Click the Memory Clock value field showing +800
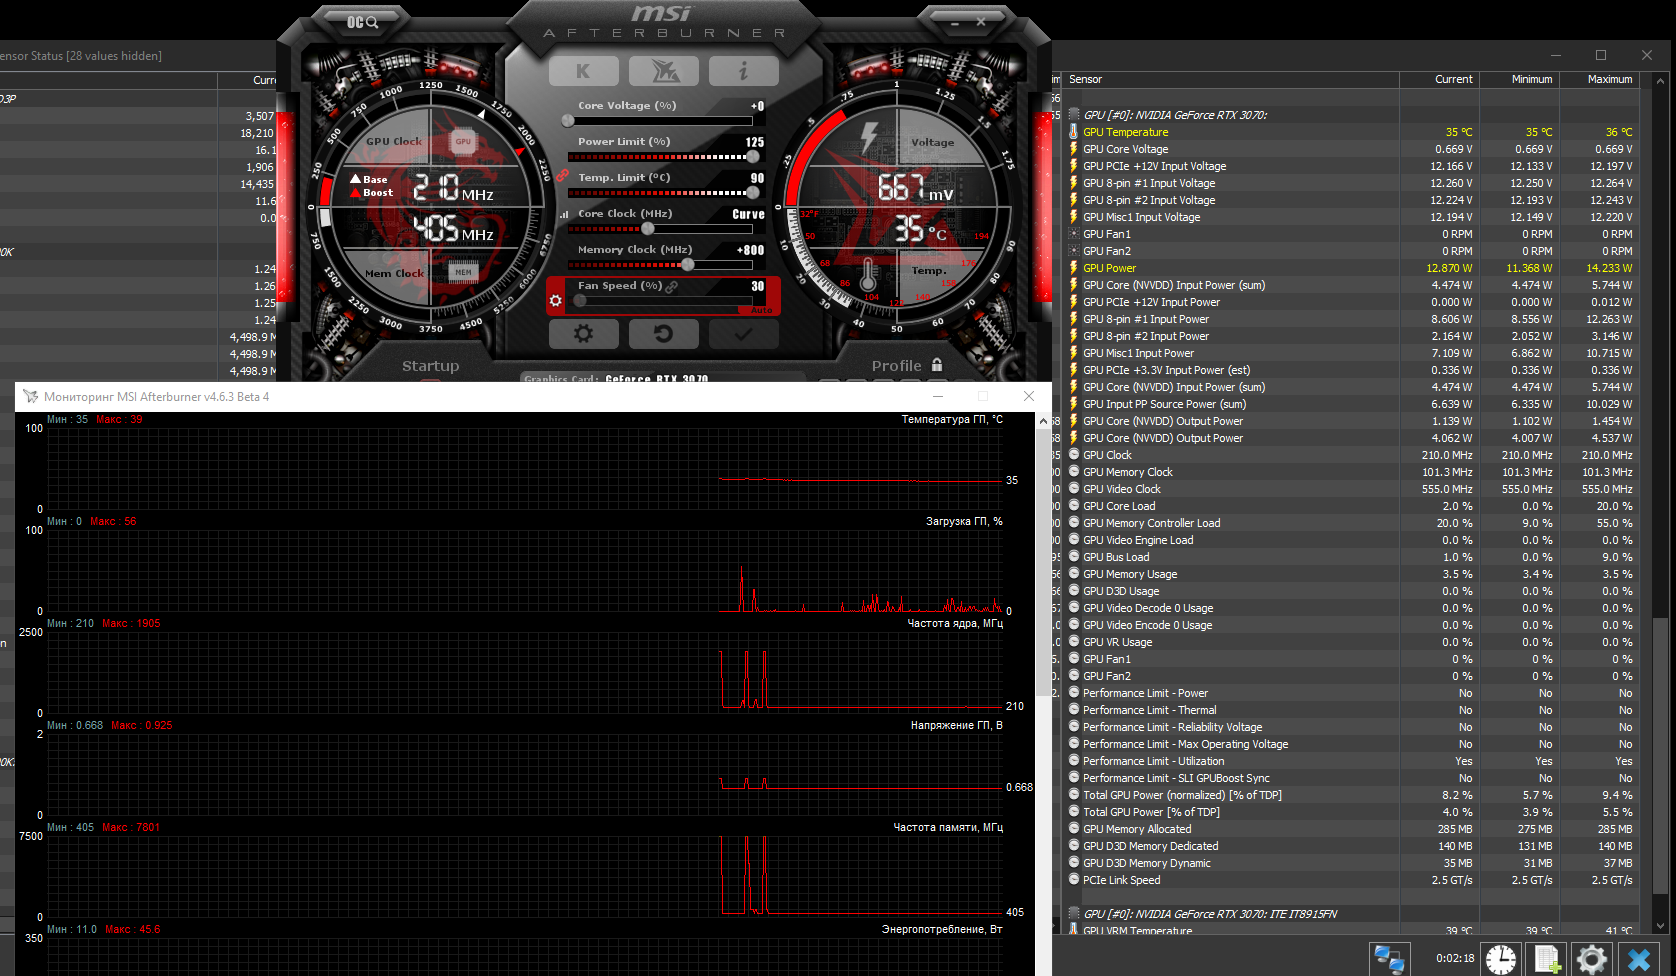Screen dimensions: 1676x976 point(750,250)
